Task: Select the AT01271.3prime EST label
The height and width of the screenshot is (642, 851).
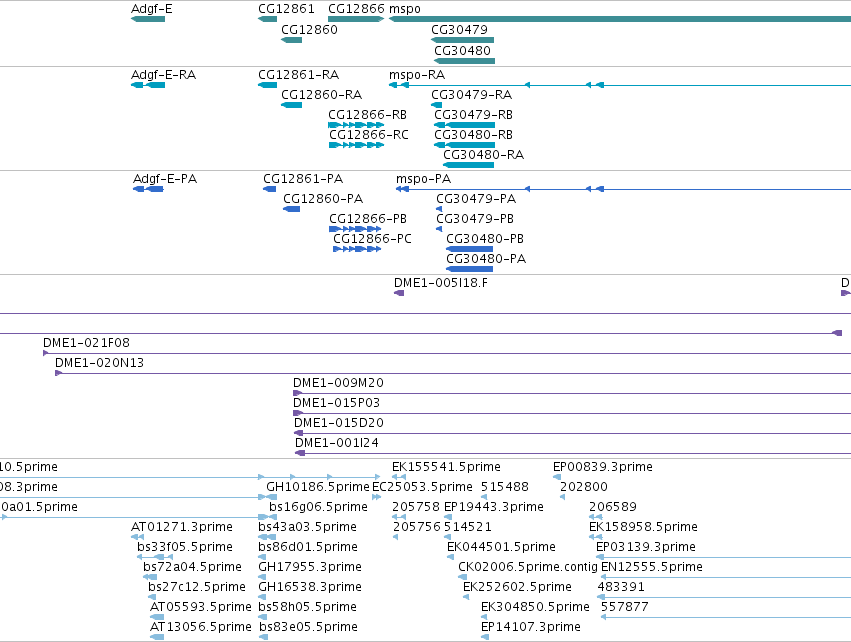Action: [x=182, y=527]
